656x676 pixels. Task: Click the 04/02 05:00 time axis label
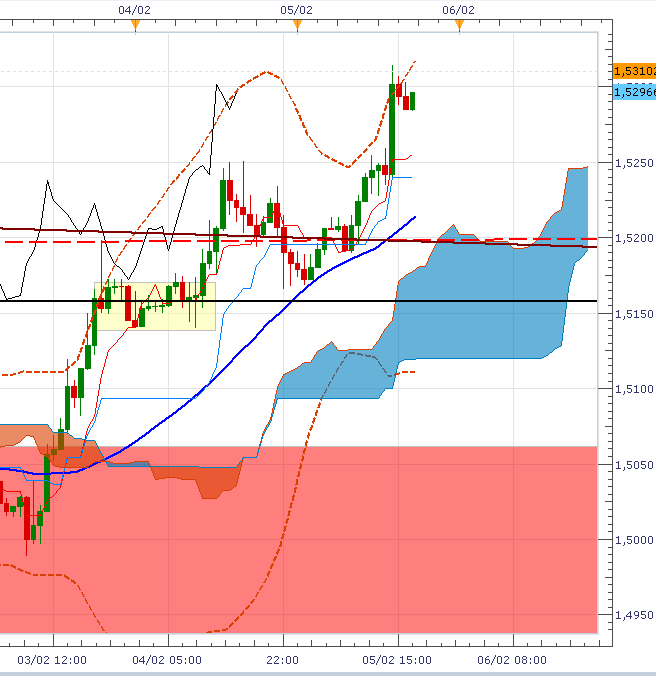click(x=167, y=660)
